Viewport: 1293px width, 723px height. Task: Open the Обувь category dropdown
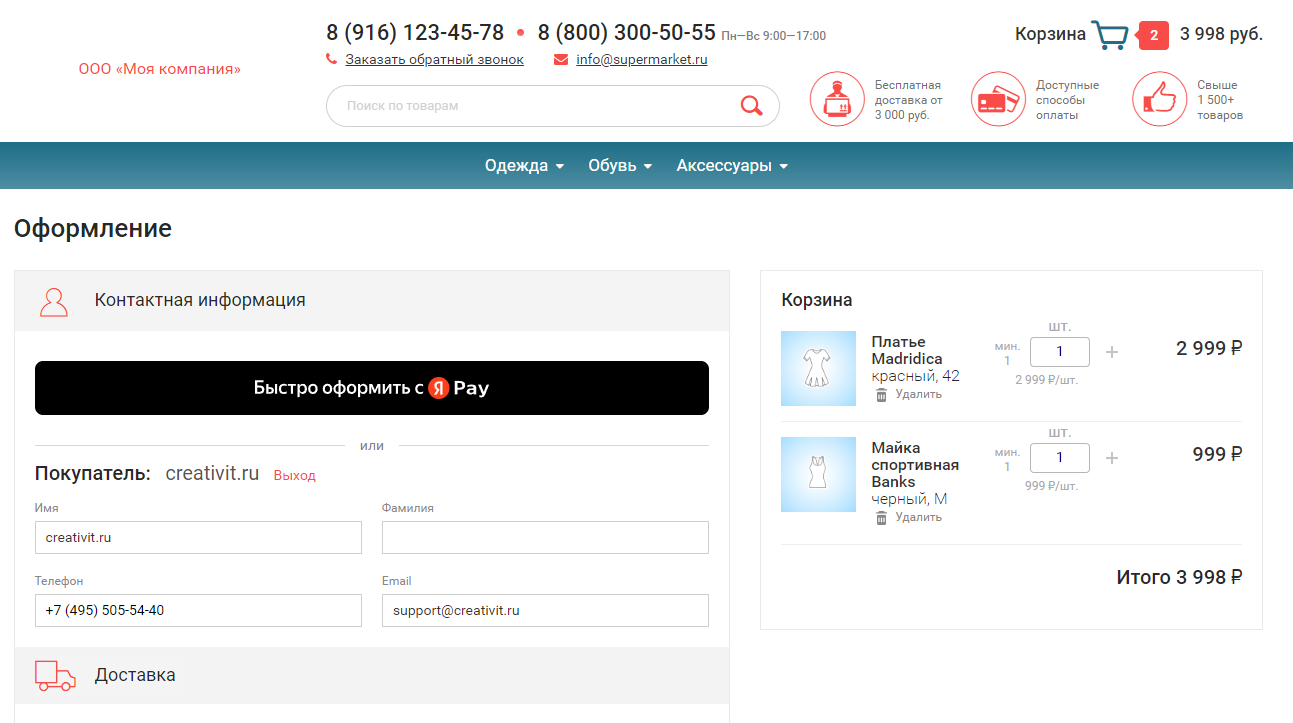click(x=620, y=166)
